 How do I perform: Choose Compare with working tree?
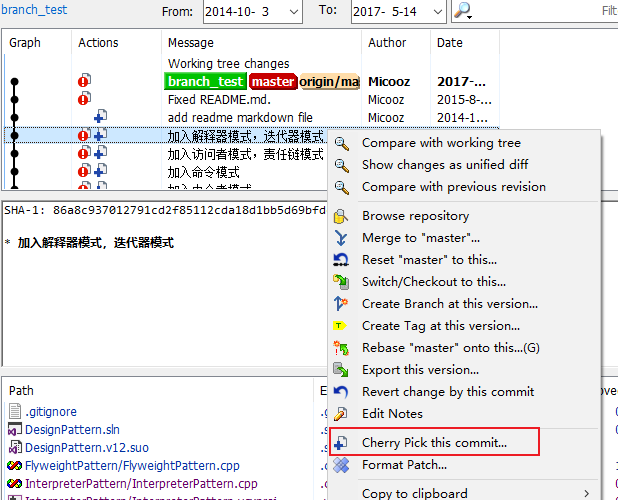coord(441,143)
